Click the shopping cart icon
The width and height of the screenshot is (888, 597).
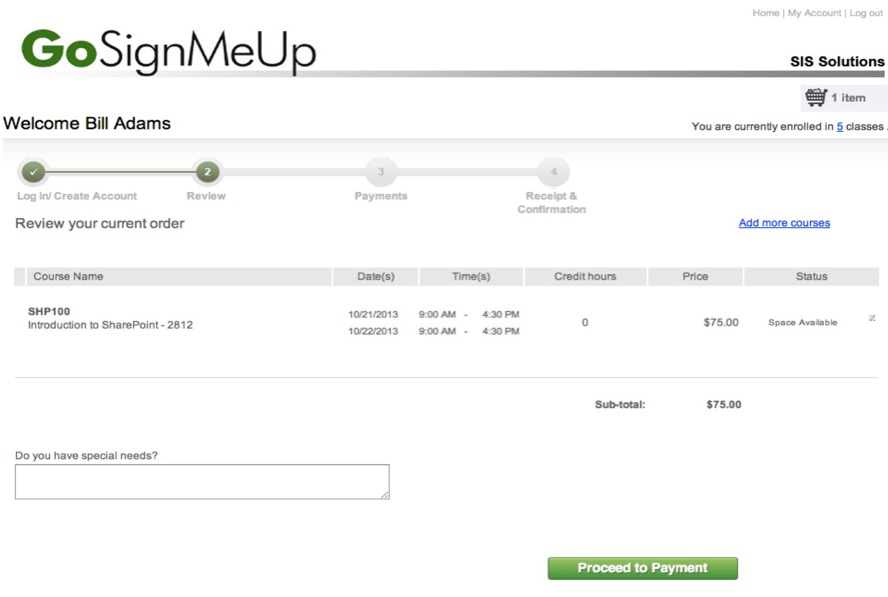(x=816, y=97)
